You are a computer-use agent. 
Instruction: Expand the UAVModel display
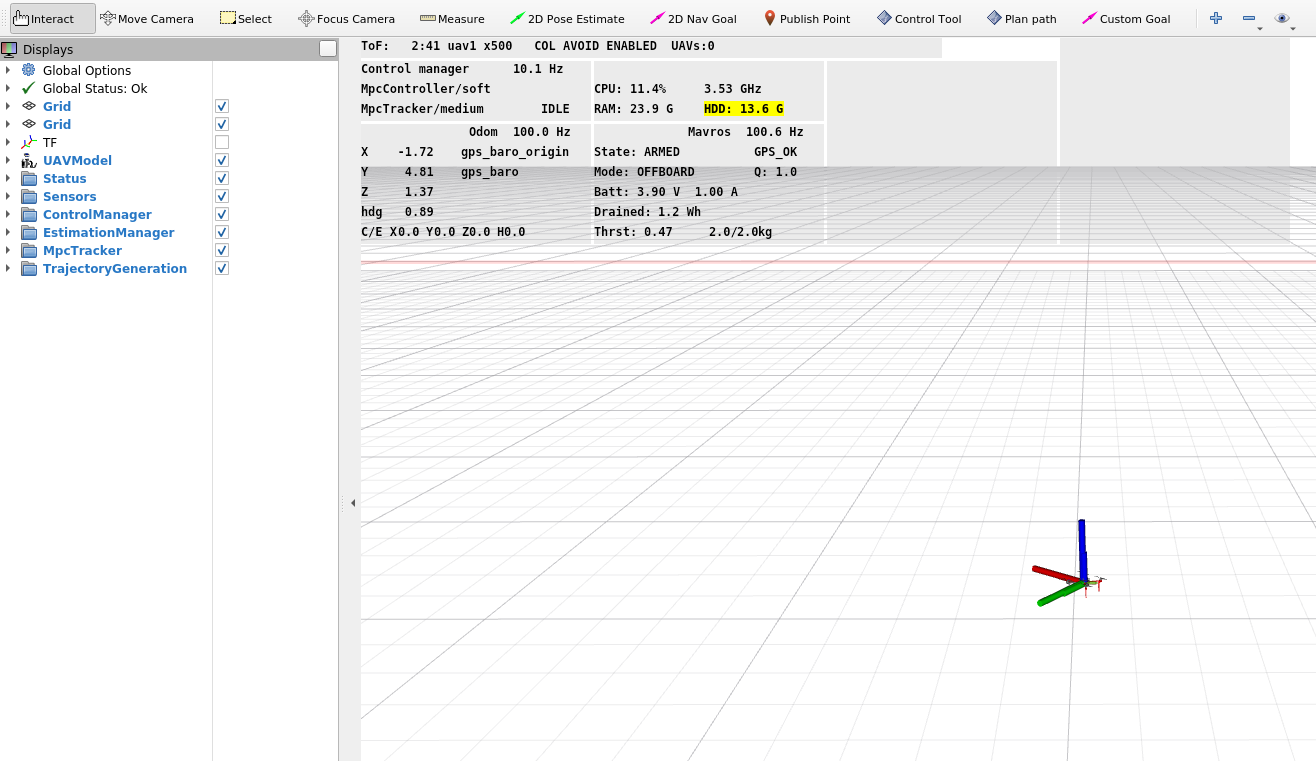pyautogui.click(x=8, y=160)
